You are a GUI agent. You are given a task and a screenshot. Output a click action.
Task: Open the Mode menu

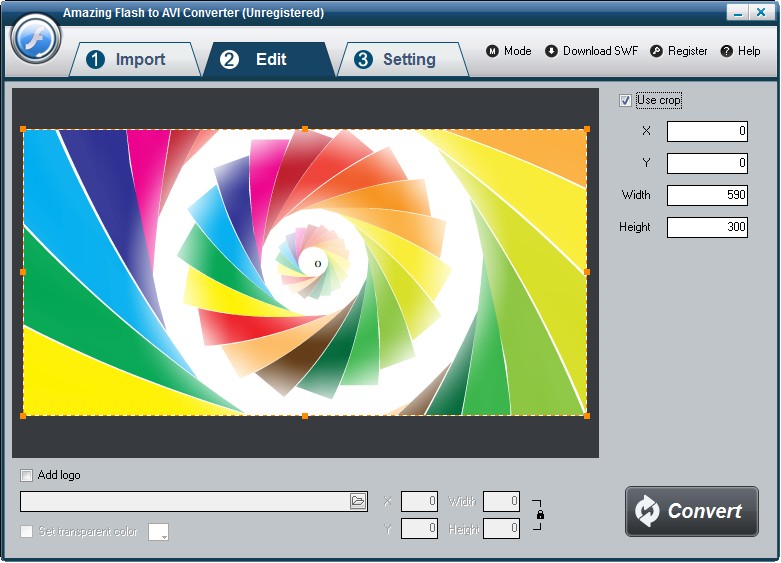point(508,51)
